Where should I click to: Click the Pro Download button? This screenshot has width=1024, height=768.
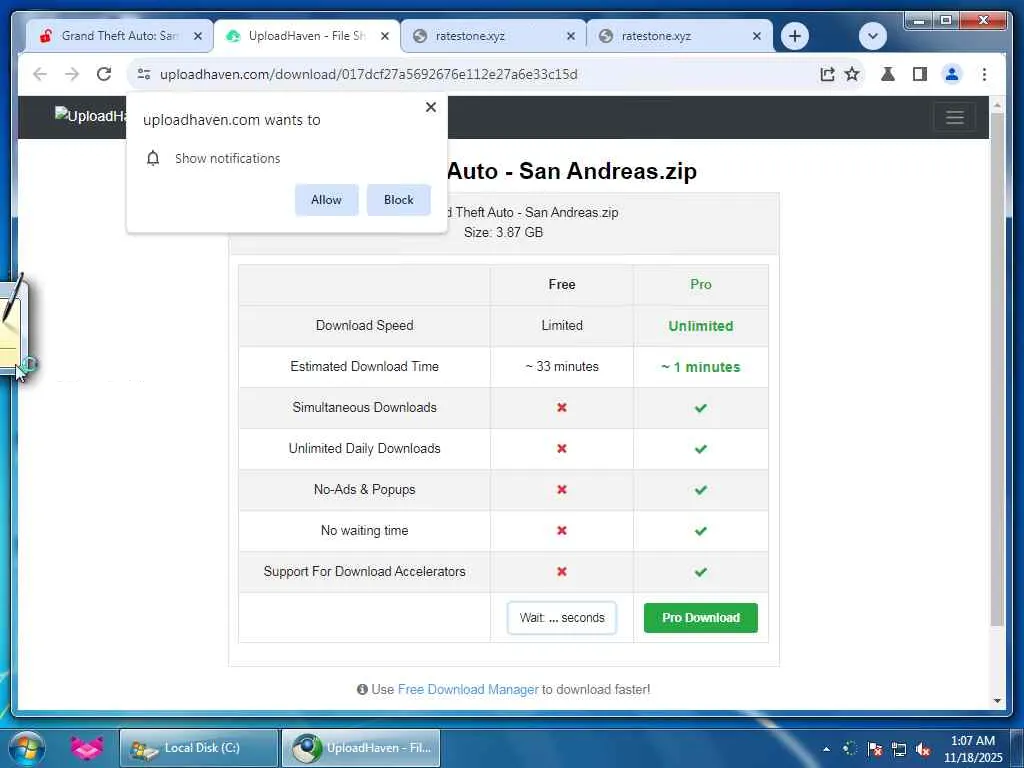701,618
